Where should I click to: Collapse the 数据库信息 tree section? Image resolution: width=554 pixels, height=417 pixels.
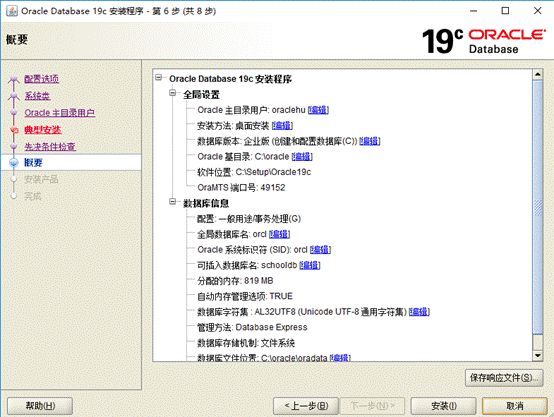(173, 202)
